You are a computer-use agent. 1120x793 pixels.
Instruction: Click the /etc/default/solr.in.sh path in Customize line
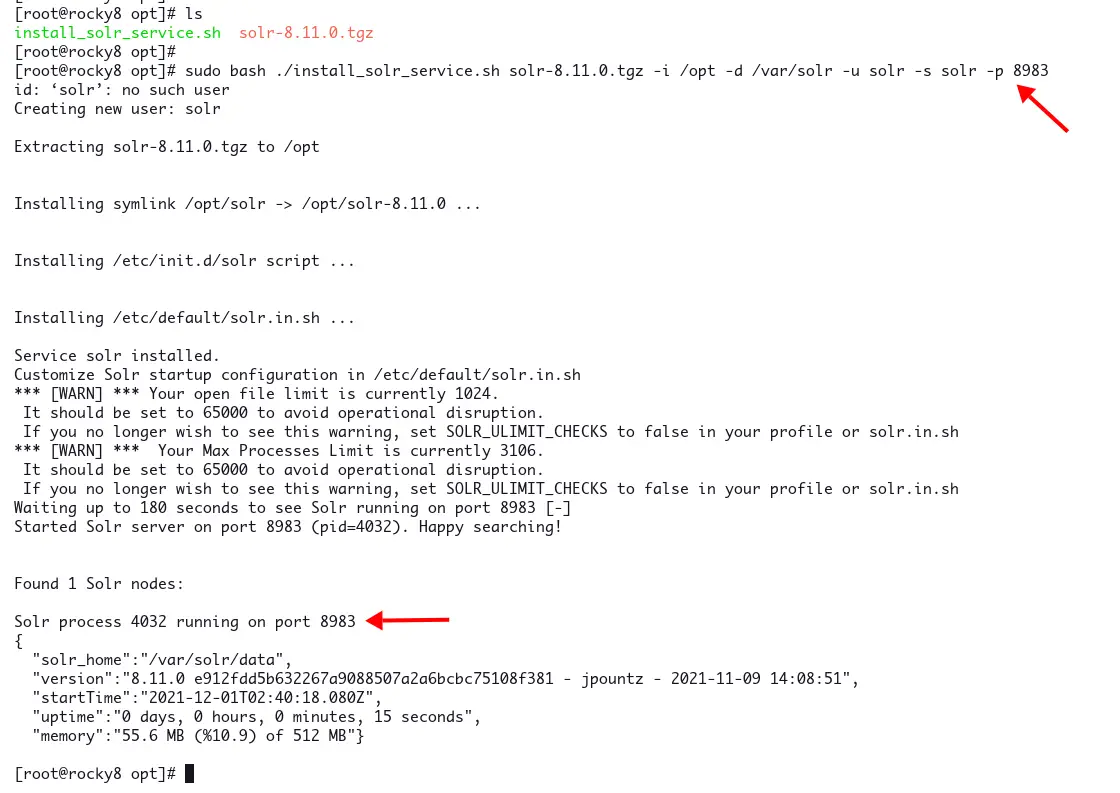pyautogui.click(x=477, y=375)
